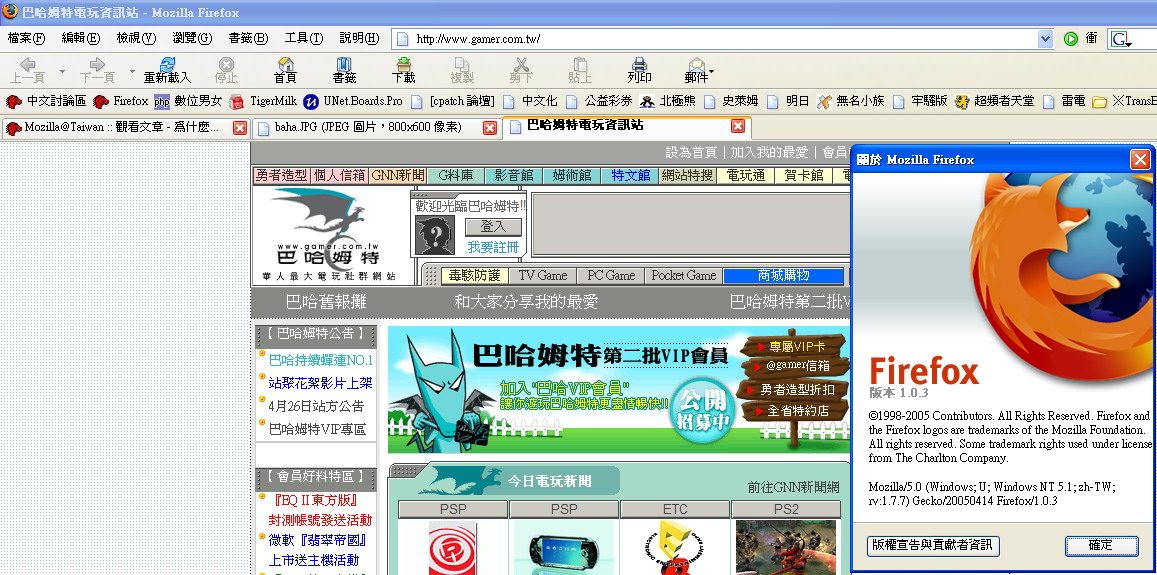
Task: Open the 北極熊 bookmark in bookmarks toolbar
Action: [675, 101]
